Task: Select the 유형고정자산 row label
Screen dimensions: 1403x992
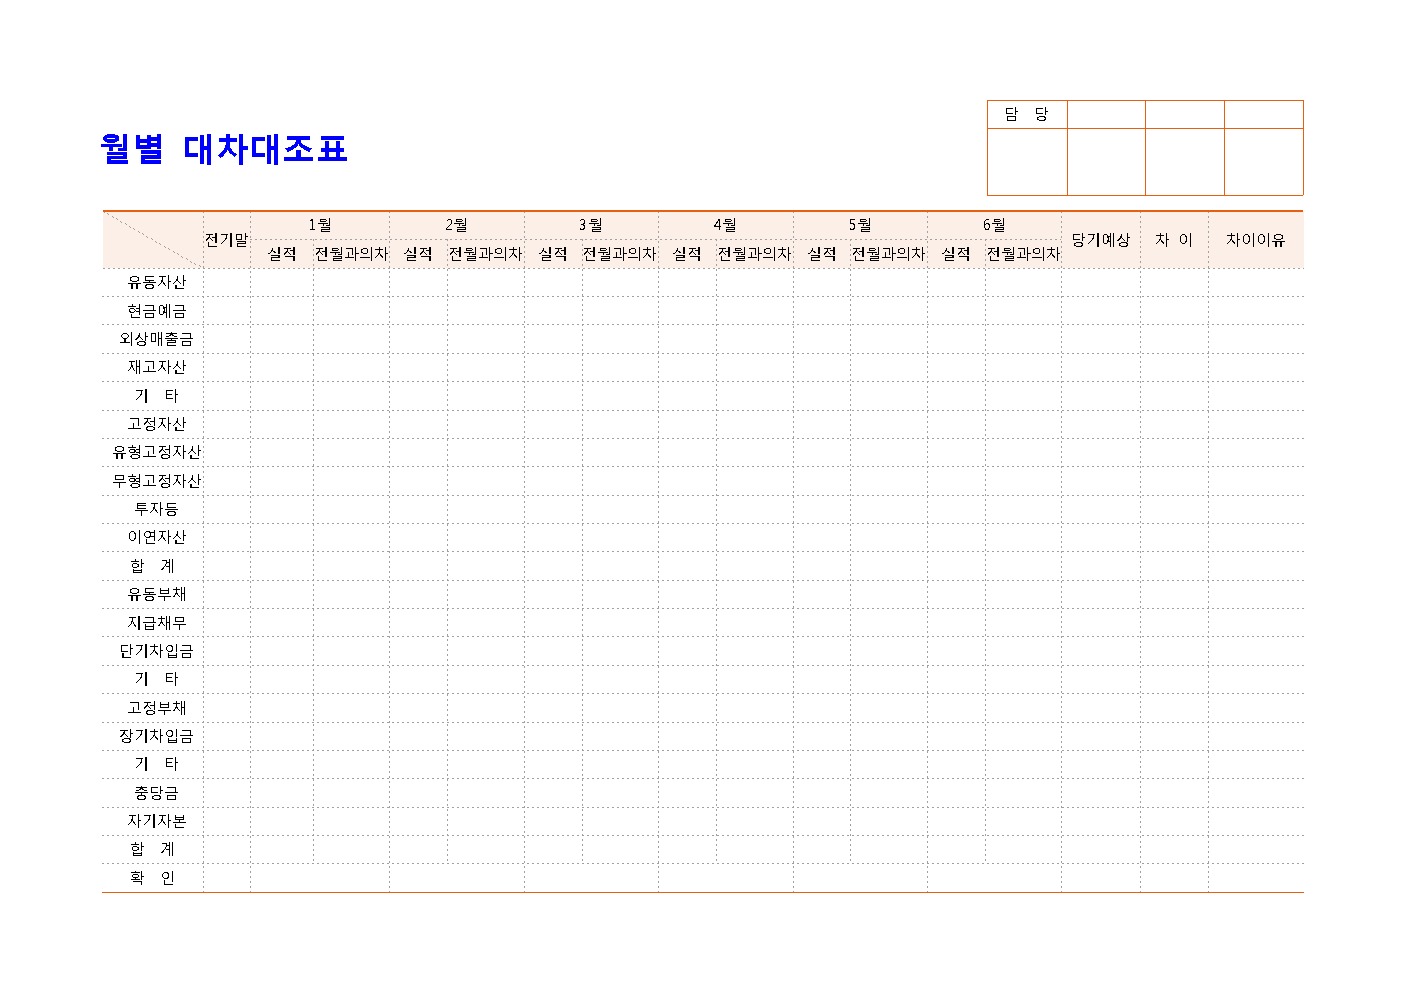Action: pos(157,452)
